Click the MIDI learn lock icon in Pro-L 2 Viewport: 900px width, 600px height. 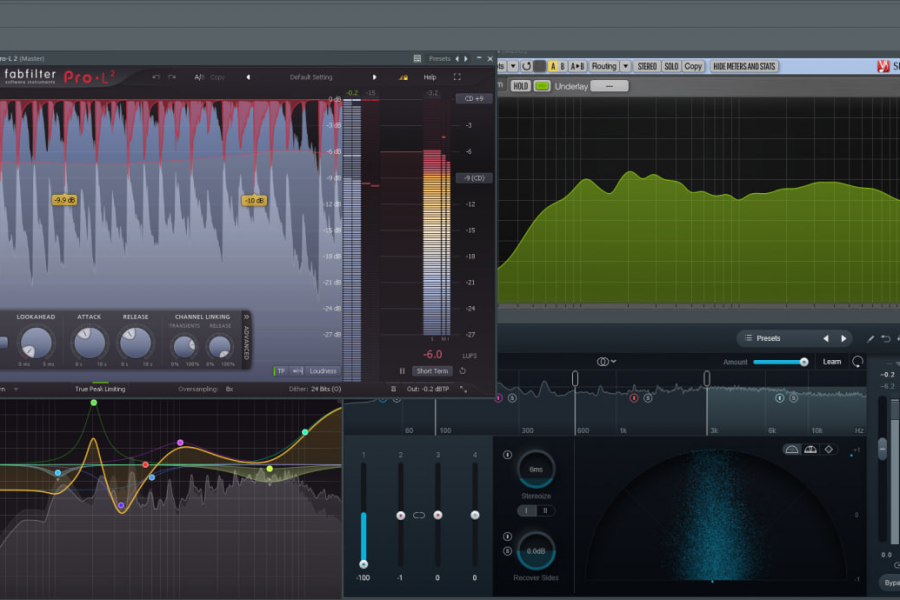coord(404,77)
